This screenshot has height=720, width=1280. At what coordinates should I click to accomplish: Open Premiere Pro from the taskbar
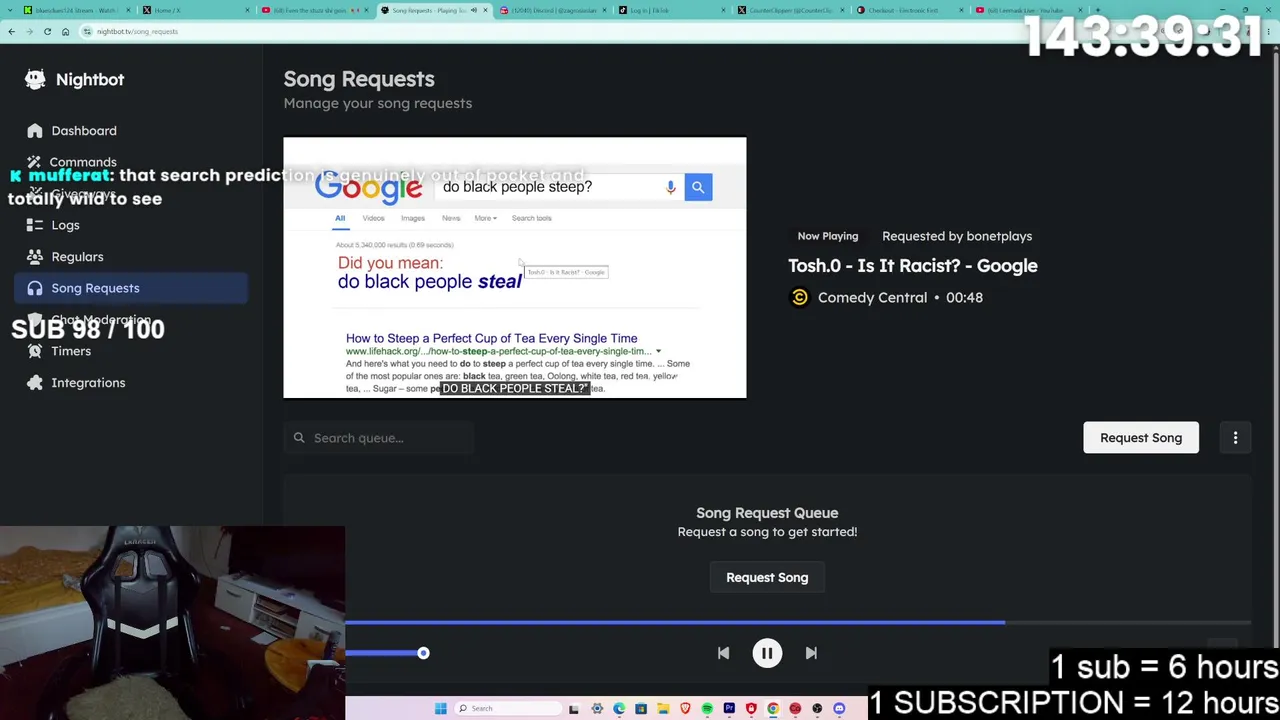[729, 709]
